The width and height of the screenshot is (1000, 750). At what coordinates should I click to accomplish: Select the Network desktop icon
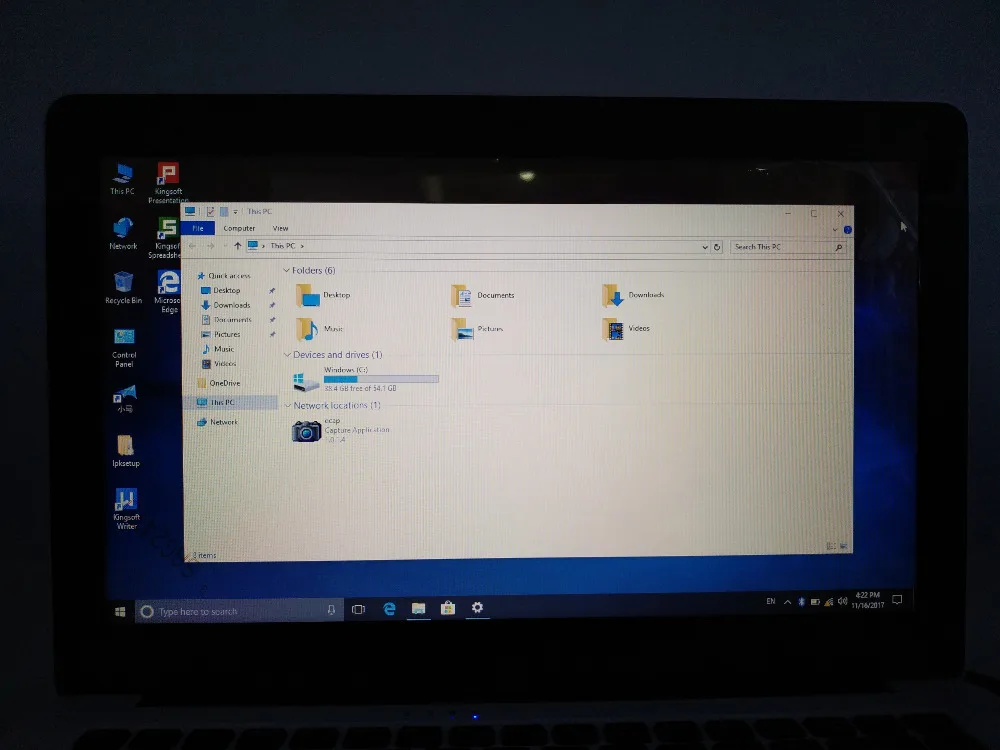[x=123, y=233]
